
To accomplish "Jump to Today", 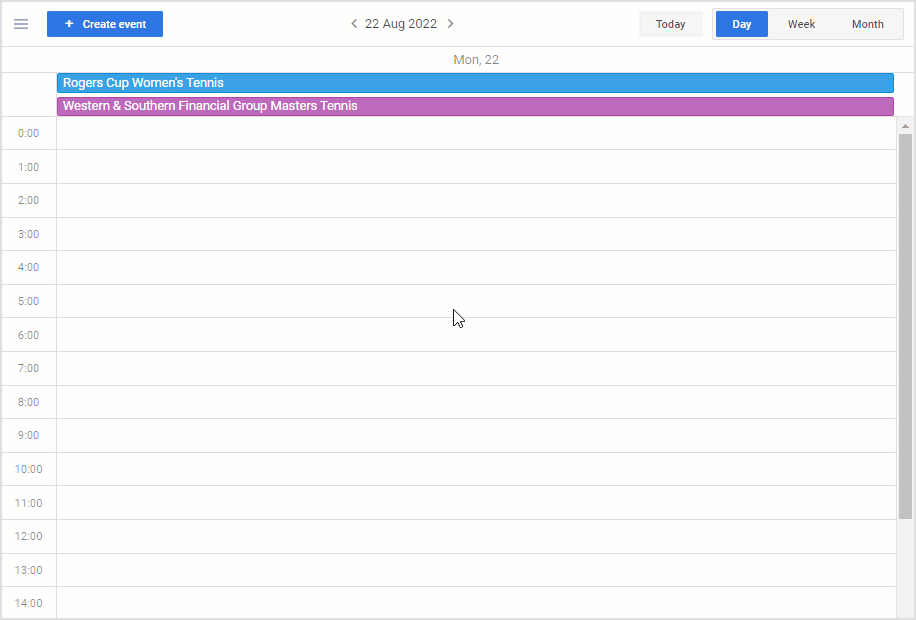I will 670,24.
